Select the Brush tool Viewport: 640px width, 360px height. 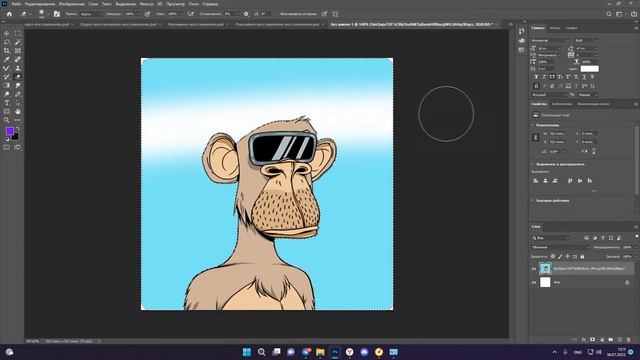[7, 68]
